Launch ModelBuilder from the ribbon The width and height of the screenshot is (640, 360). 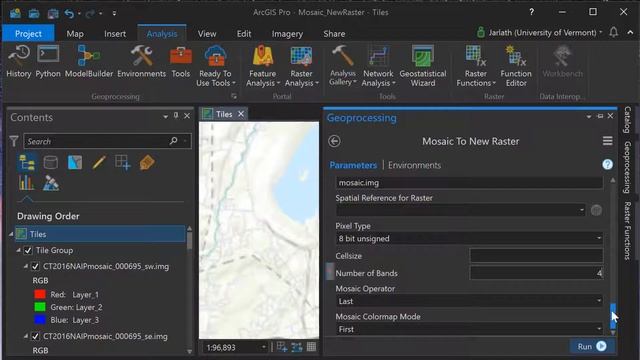tap(89, 61)
